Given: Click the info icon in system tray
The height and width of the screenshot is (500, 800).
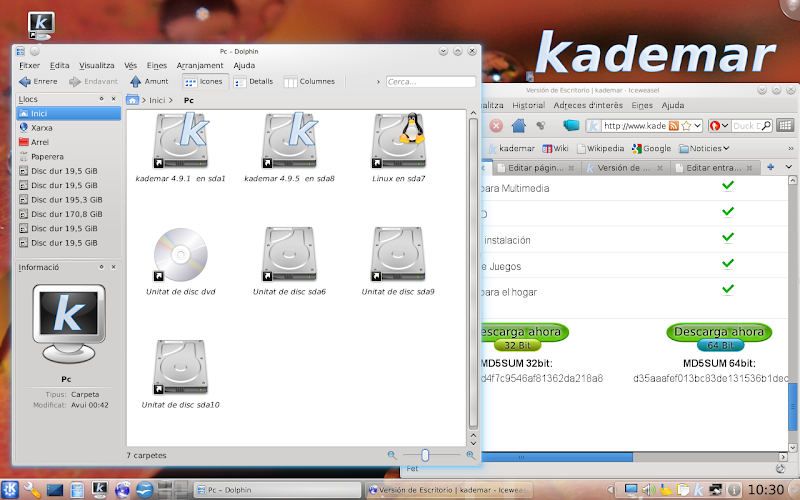Looking at the screenshot, I should 734,490.
